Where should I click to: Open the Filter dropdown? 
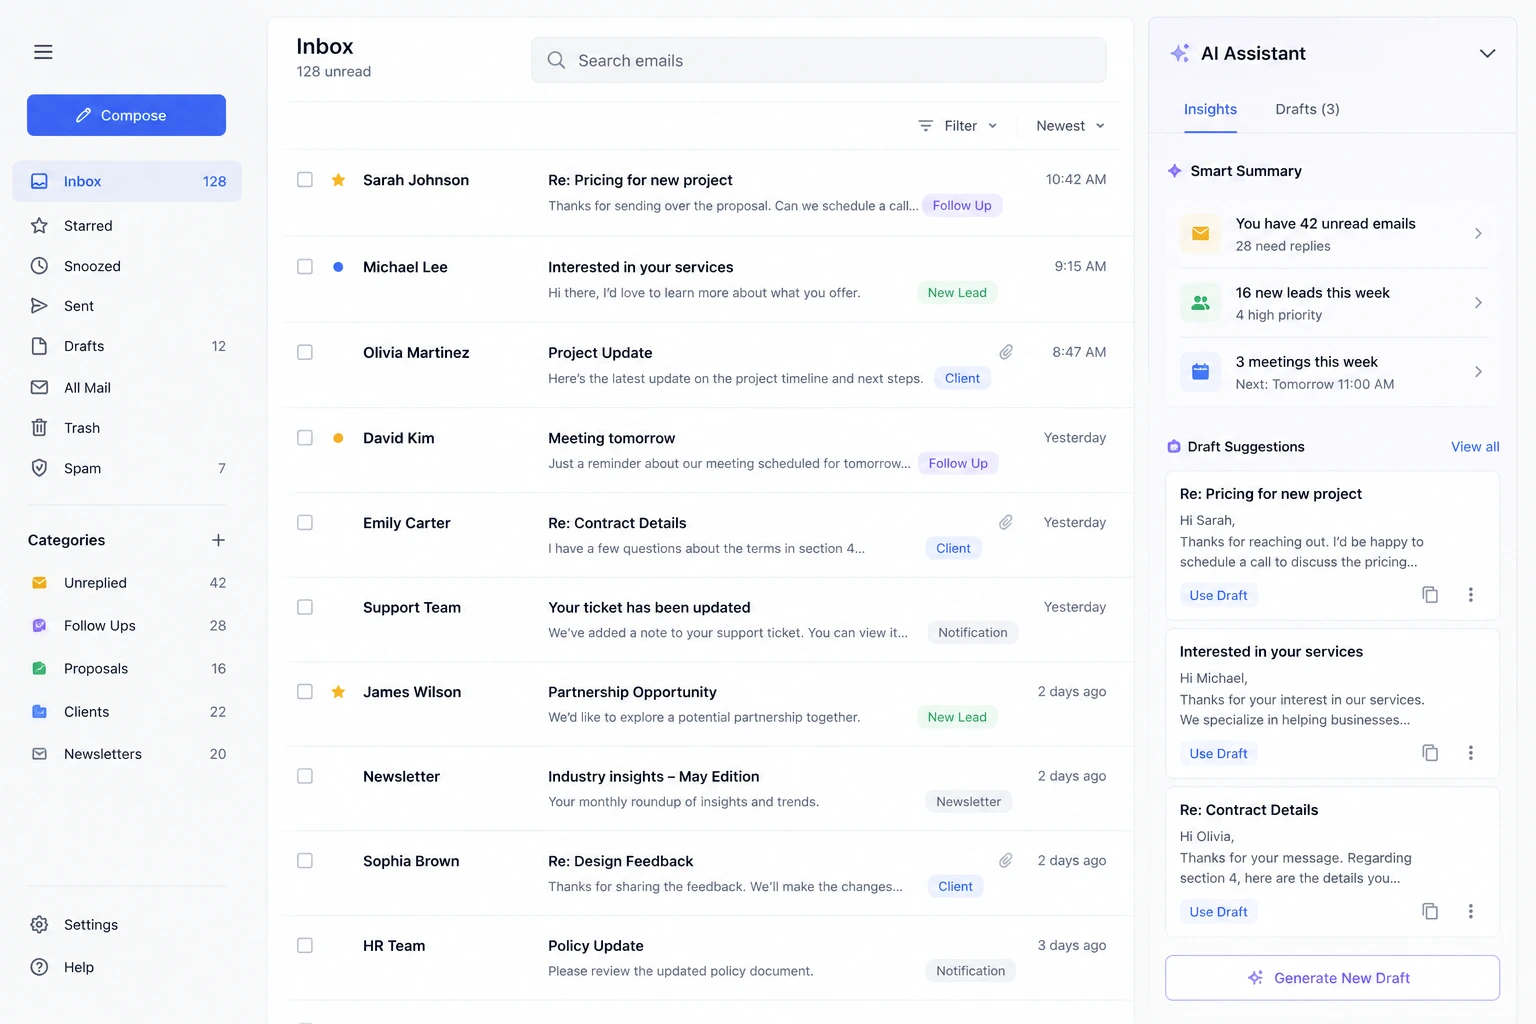(958, 126)
